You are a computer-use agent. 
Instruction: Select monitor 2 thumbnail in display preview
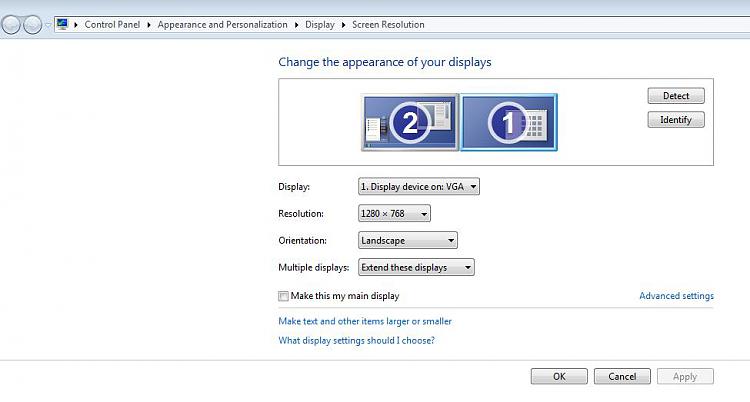410,123
